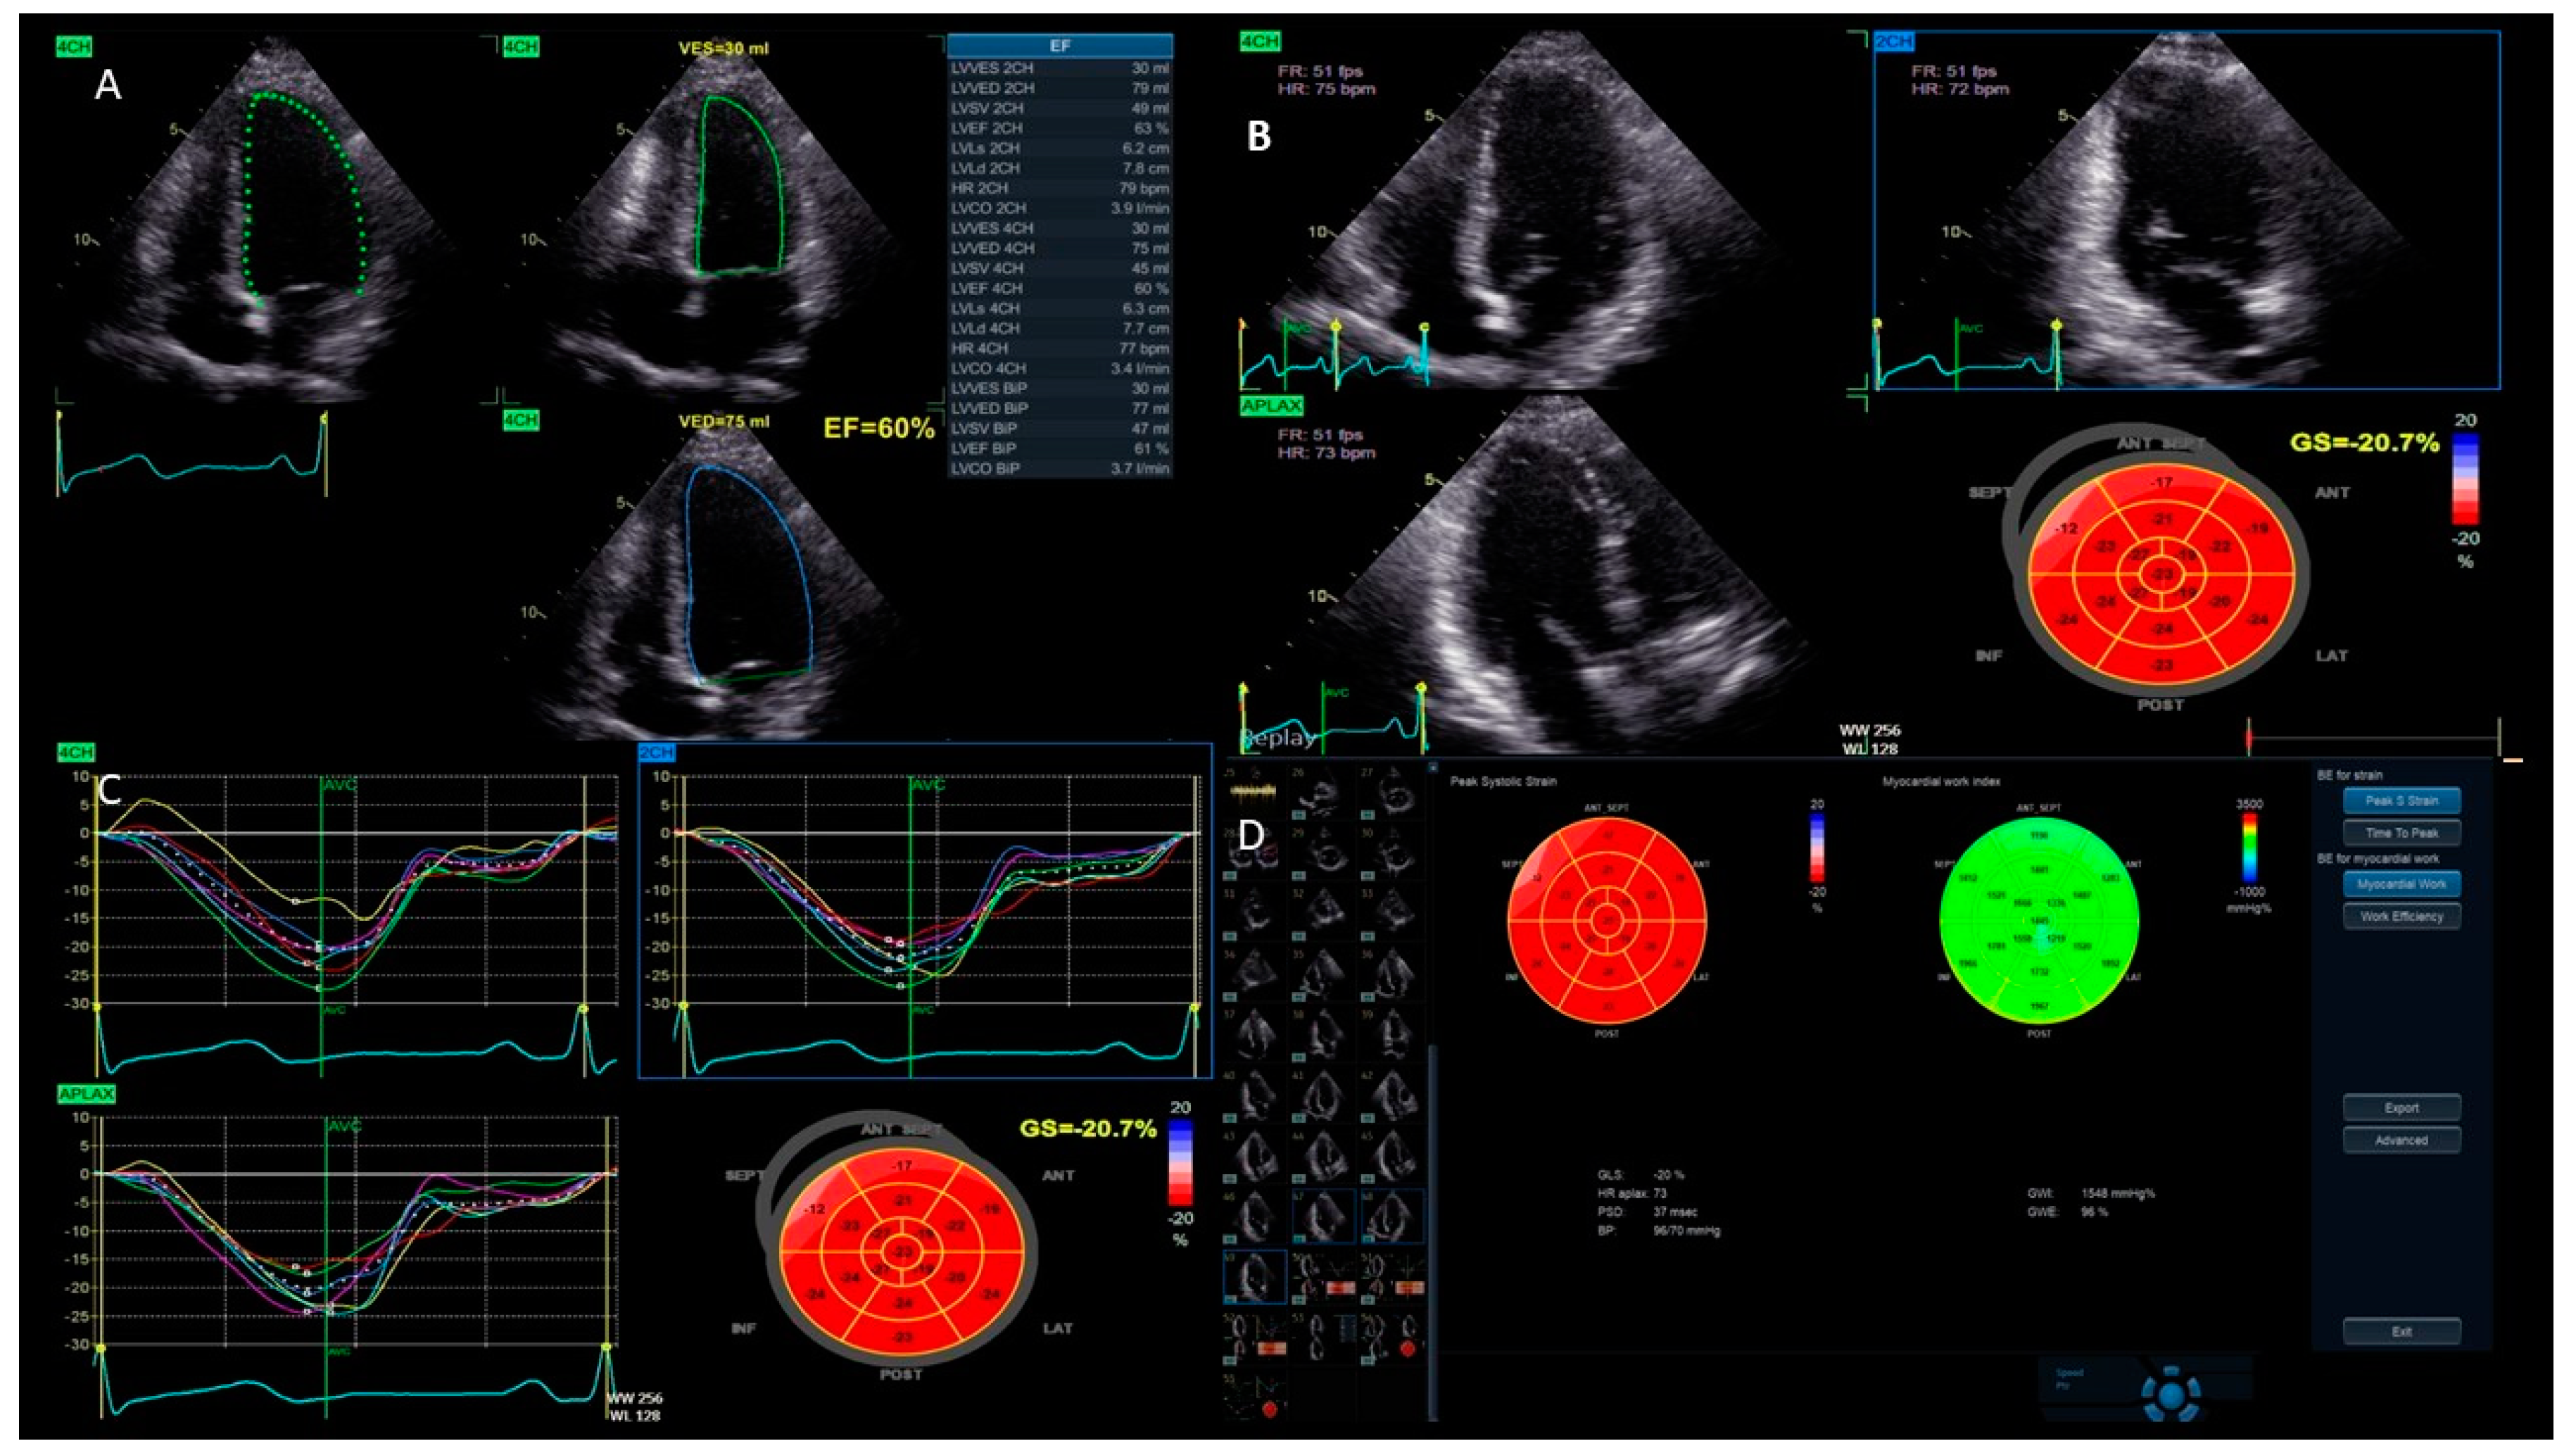2576x1453 pixels.
Task: Click the Peak S Strain button
Action: click(2401, 801)
